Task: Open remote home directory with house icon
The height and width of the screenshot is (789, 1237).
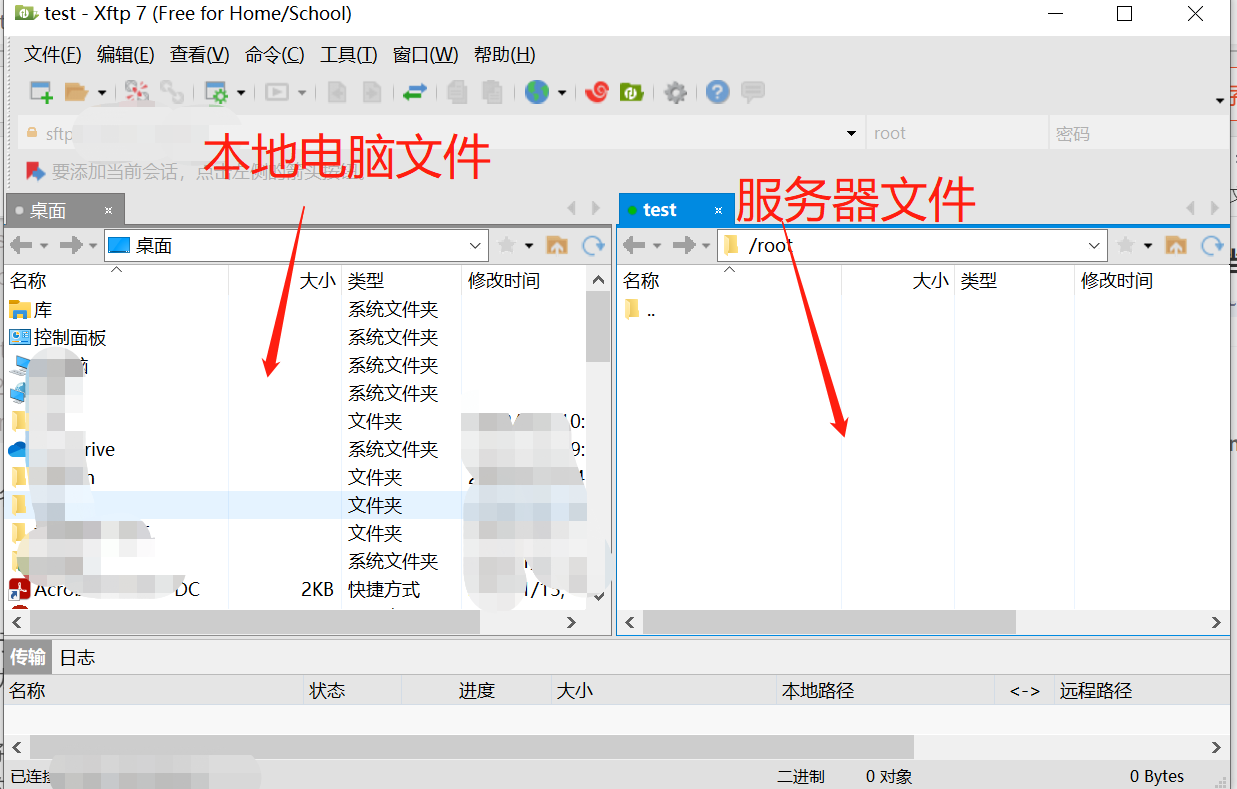Action: [x=1176, y=244]
